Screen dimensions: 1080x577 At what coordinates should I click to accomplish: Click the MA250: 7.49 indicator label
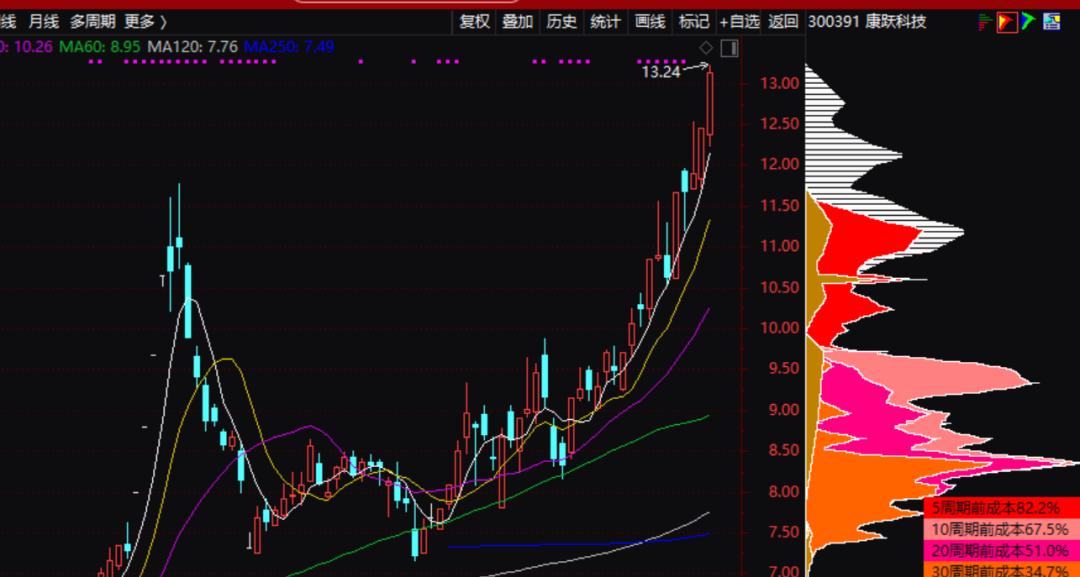click(289, 47)
